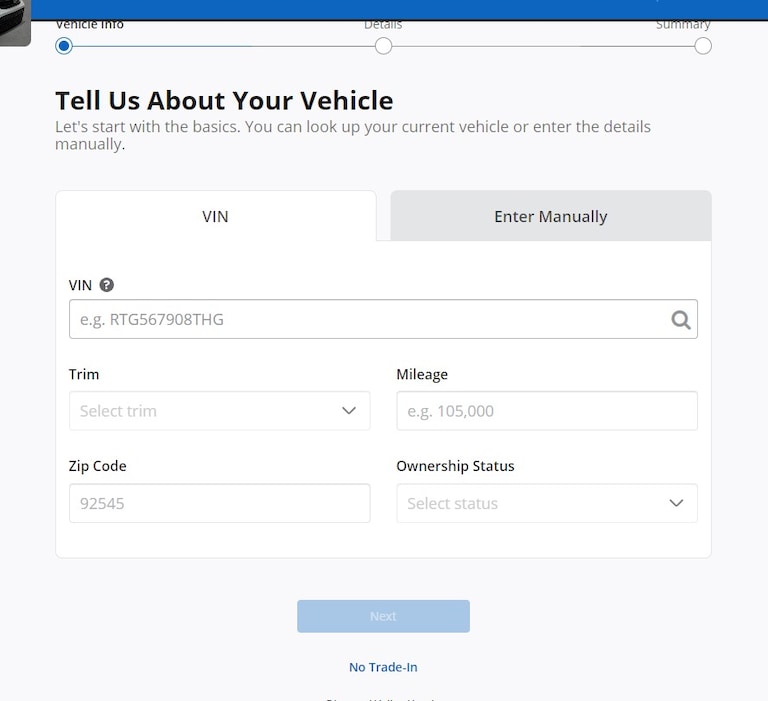Select the Summary step circle

(703, 46)
